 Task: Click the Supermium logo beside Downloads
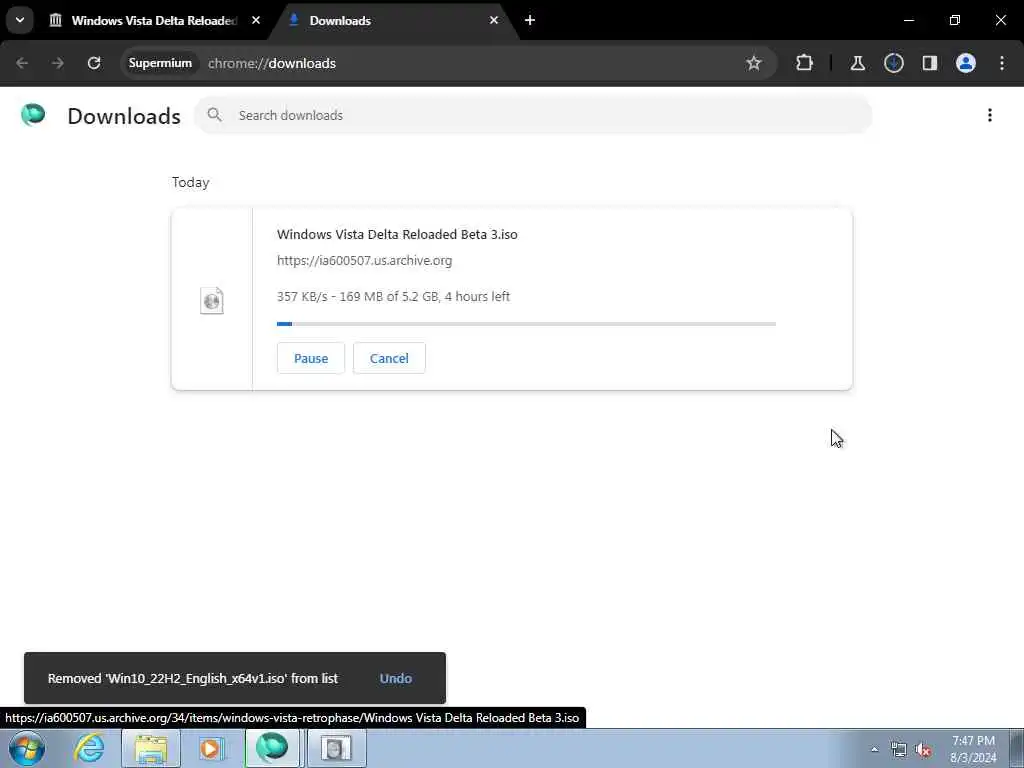[33, 115]
